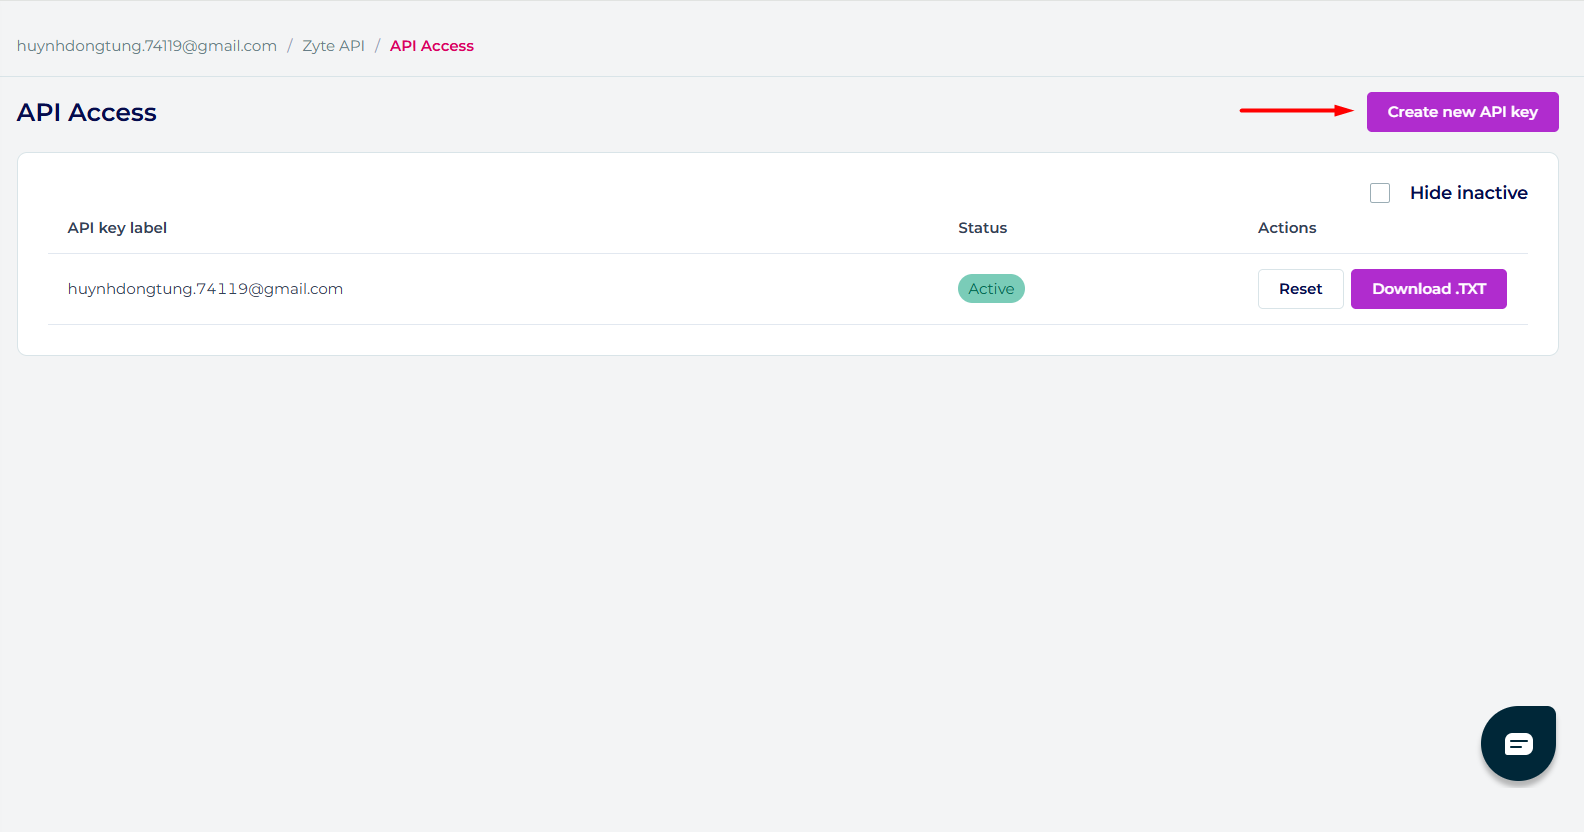The image size is (1584, 832).
Task: Click the slash separator before API Access breadcrumb
Action: tap(377, 46)
